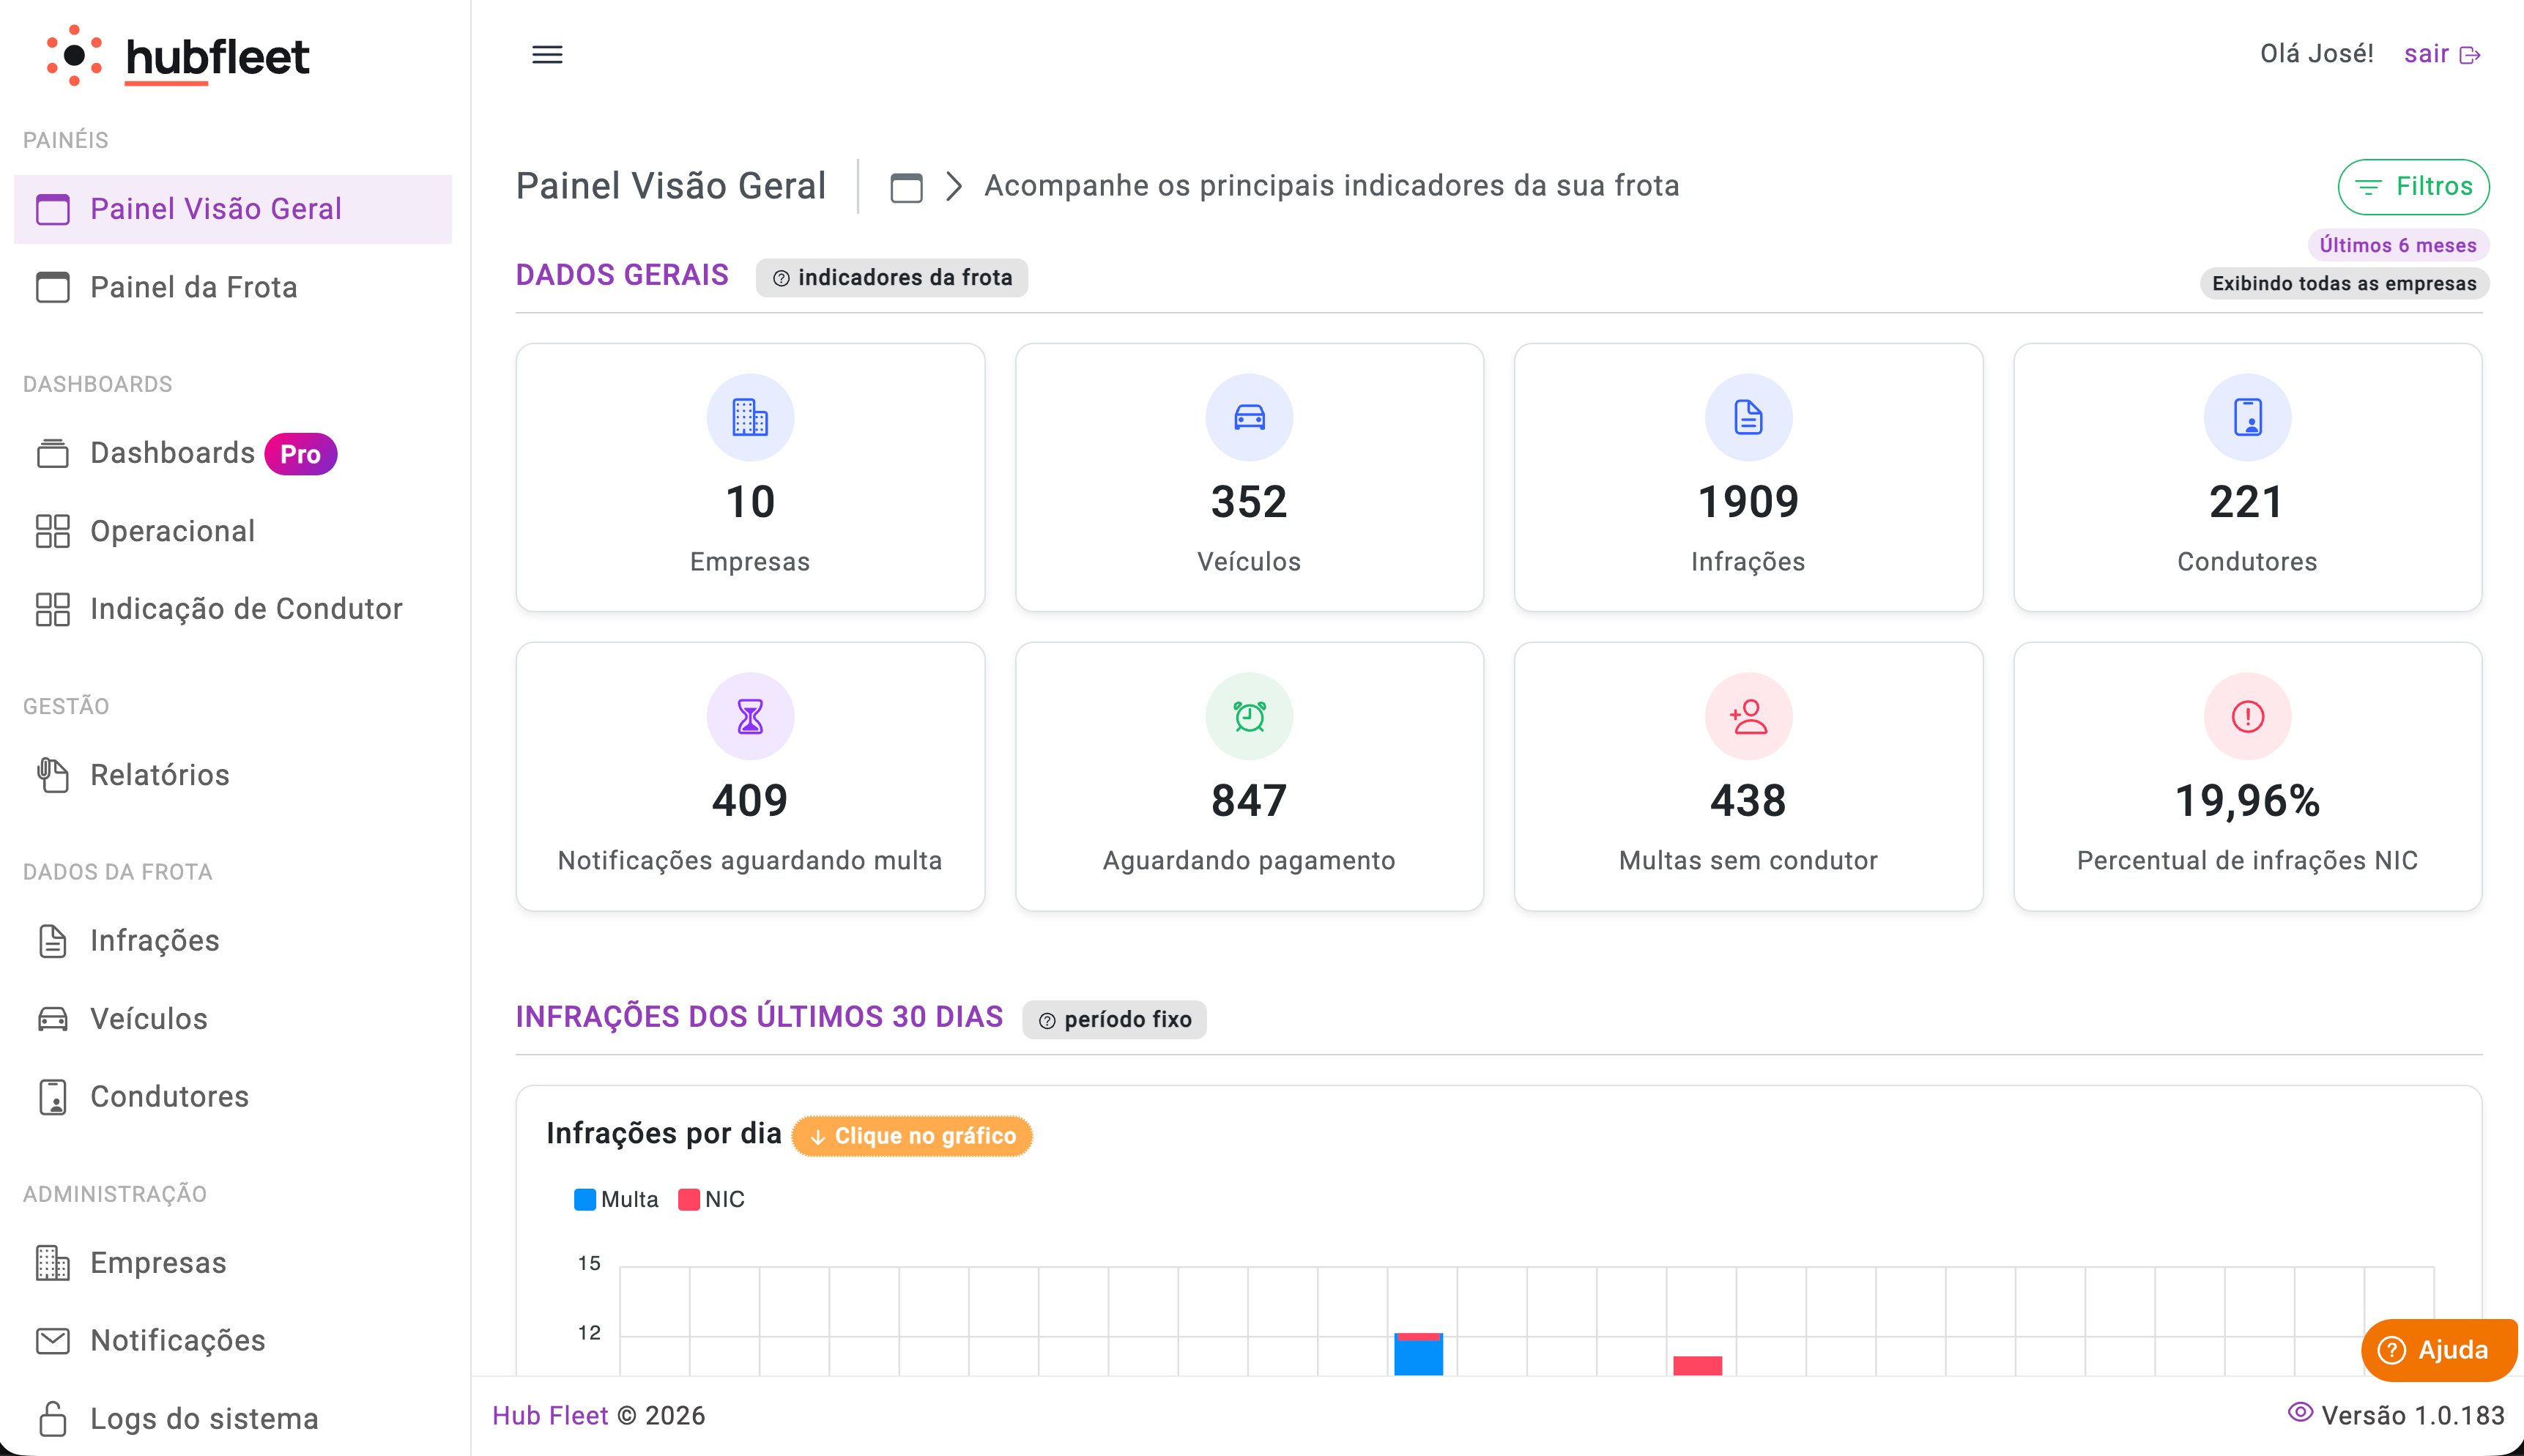Image resolution: width=2524 pixels, height=1456 pixels.
Task: Click the Dashboards stack icon in sidebar
Action: click(x=53, y=453)
